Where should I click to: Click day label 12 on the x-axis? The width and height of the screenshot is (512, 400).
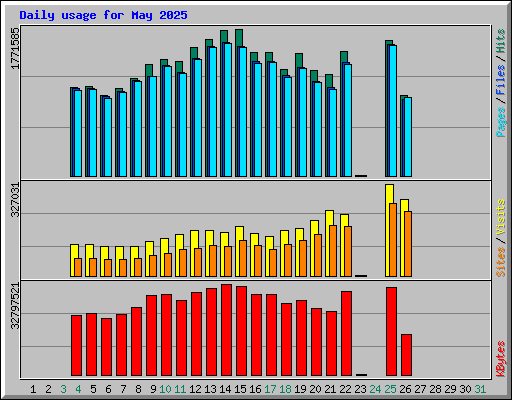coord(195,389)
